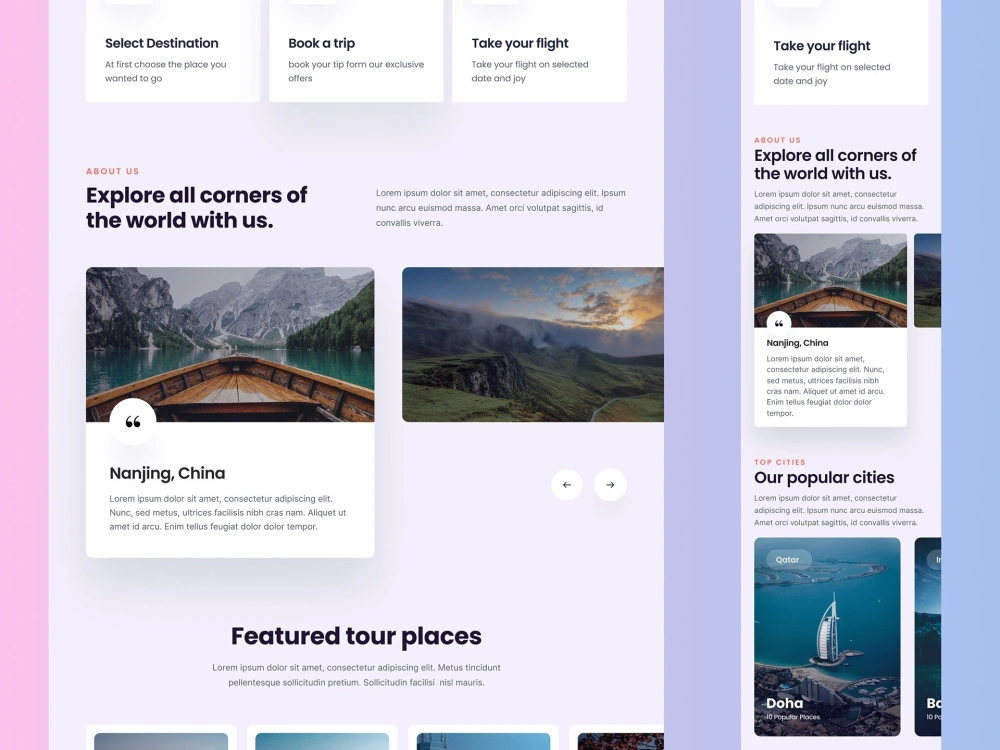This screenshot has width=1000, height=750.
Task: Click the desktop Nanjing card description paragraph
Action: click(x=228, y=513)
